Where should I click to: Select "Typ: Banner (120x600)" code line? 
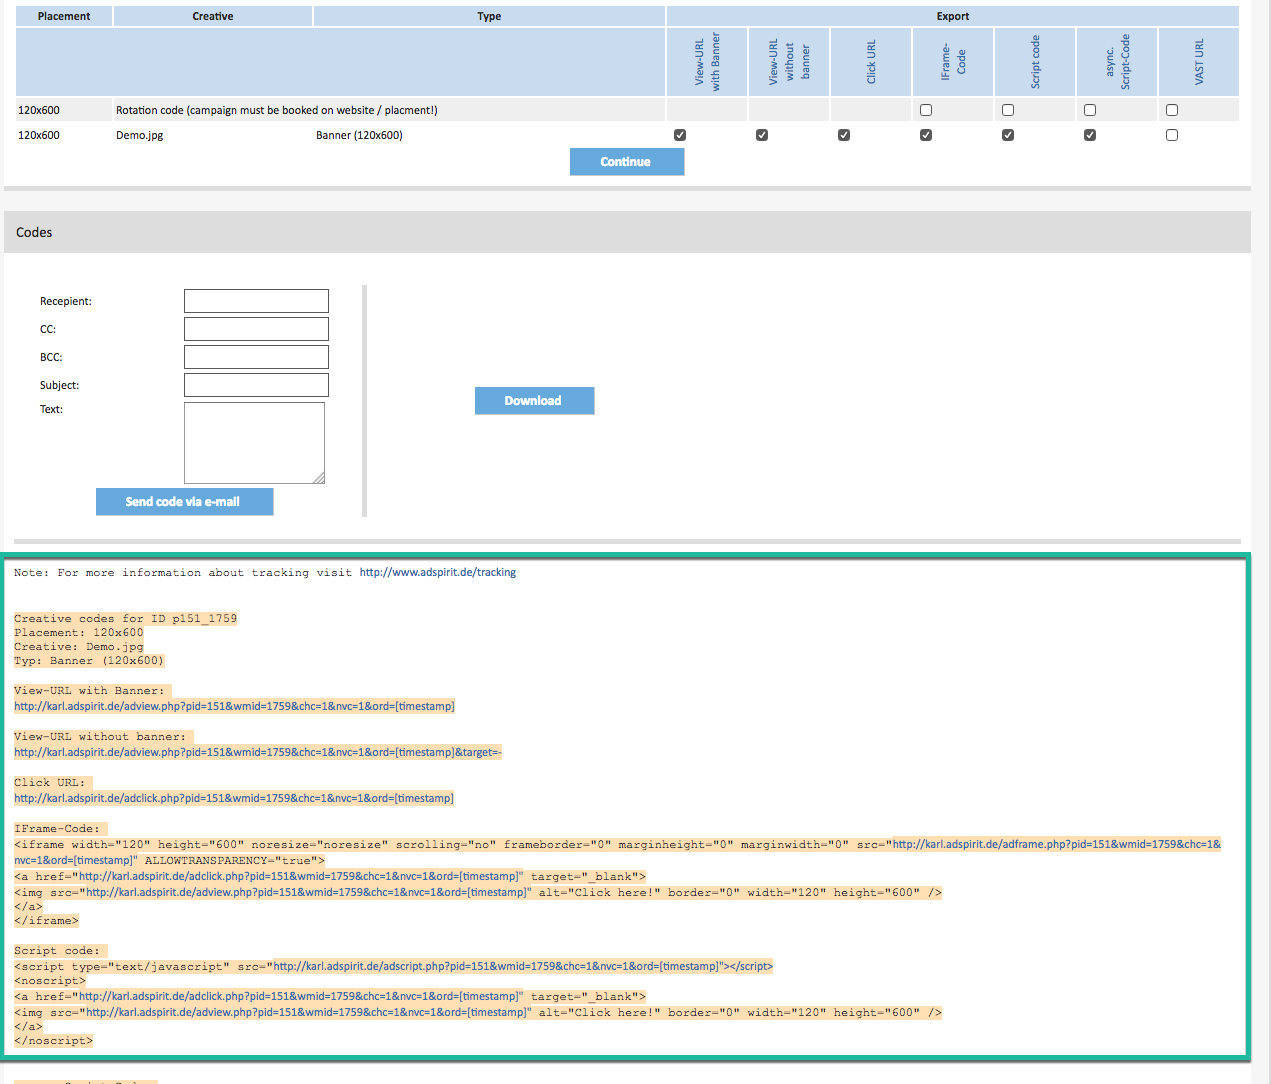89,661
